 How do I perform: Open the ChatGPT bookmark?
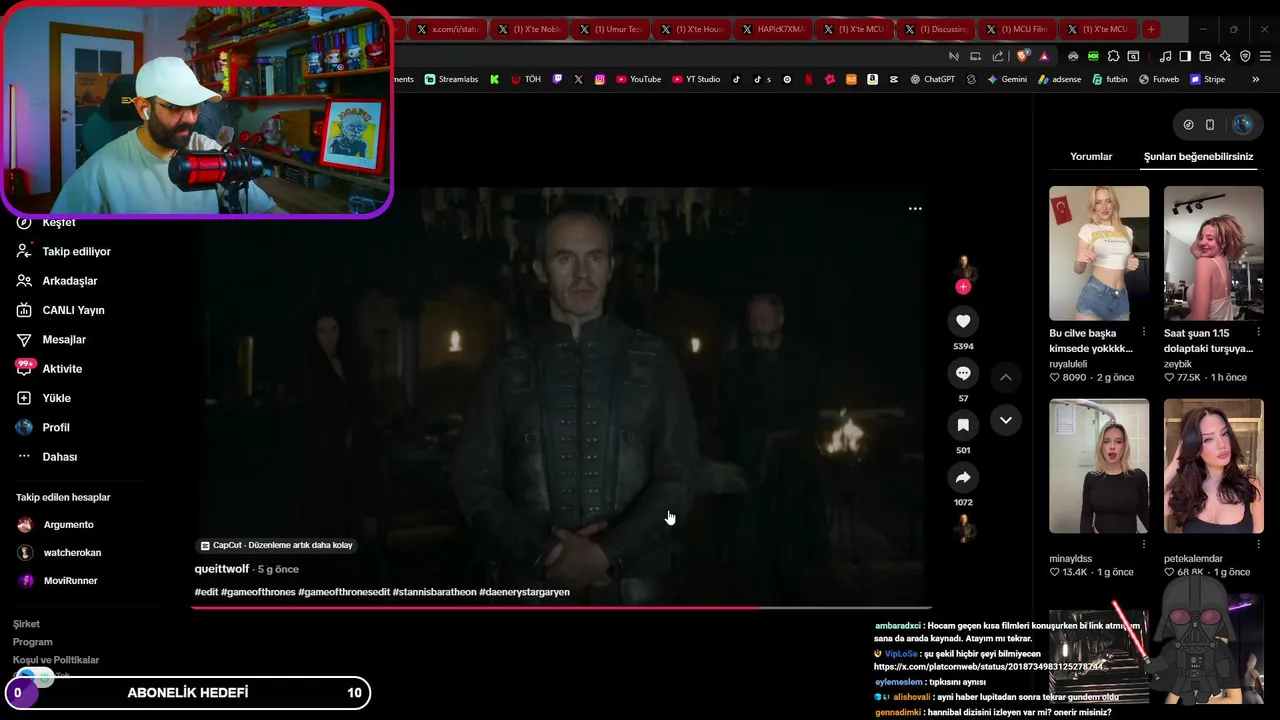(932, 79)
